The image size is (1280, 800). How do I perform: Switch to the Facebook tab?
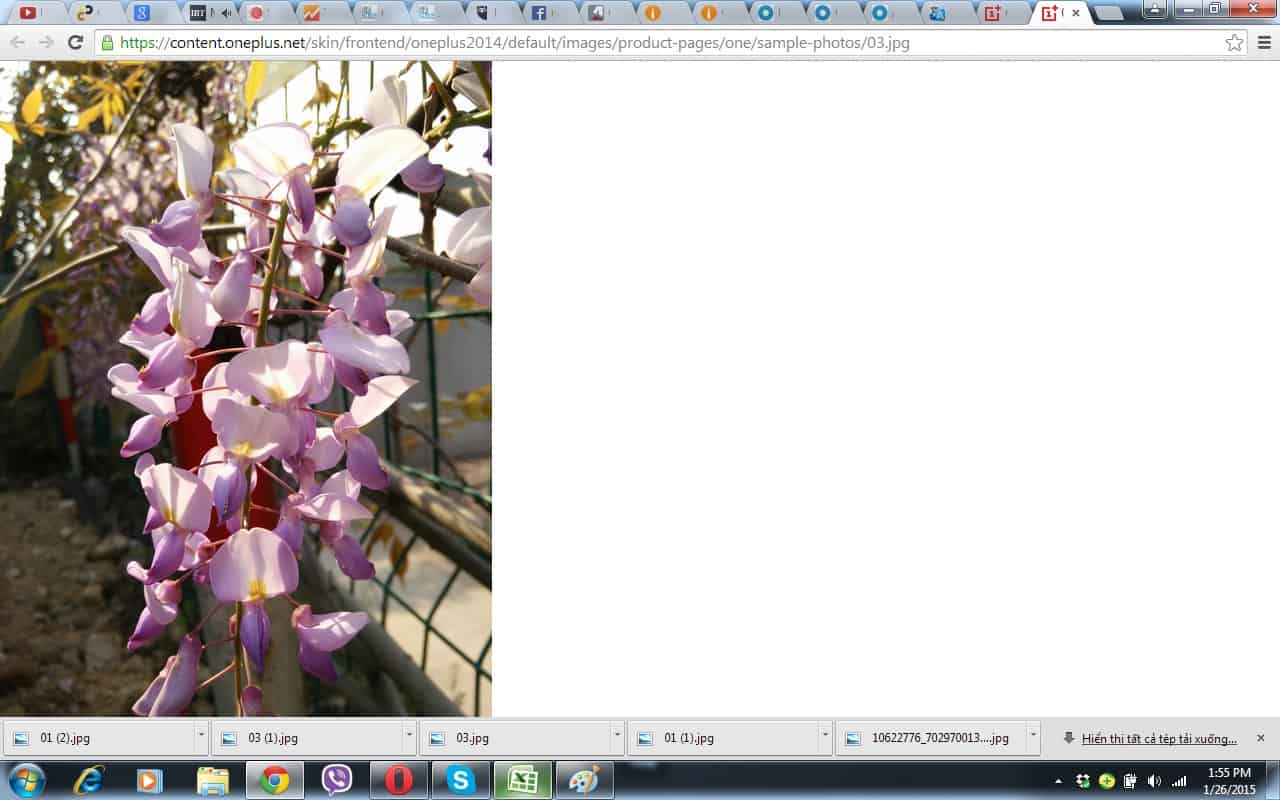539,13
